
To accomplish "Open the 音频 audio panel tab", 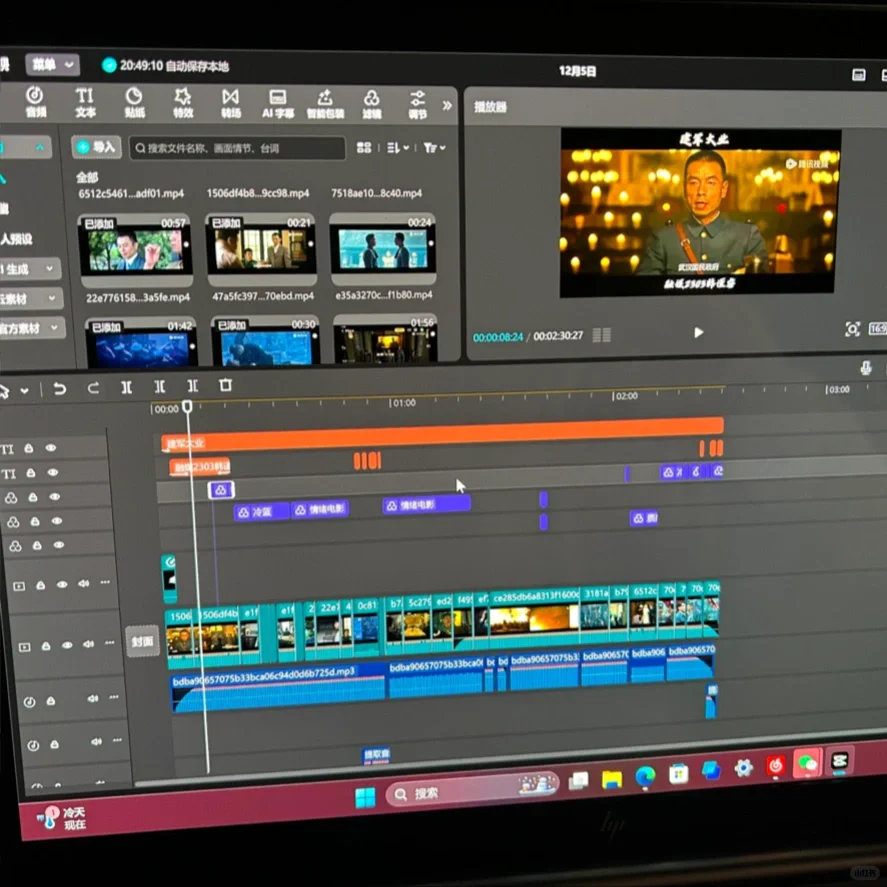I will point(35,102).
